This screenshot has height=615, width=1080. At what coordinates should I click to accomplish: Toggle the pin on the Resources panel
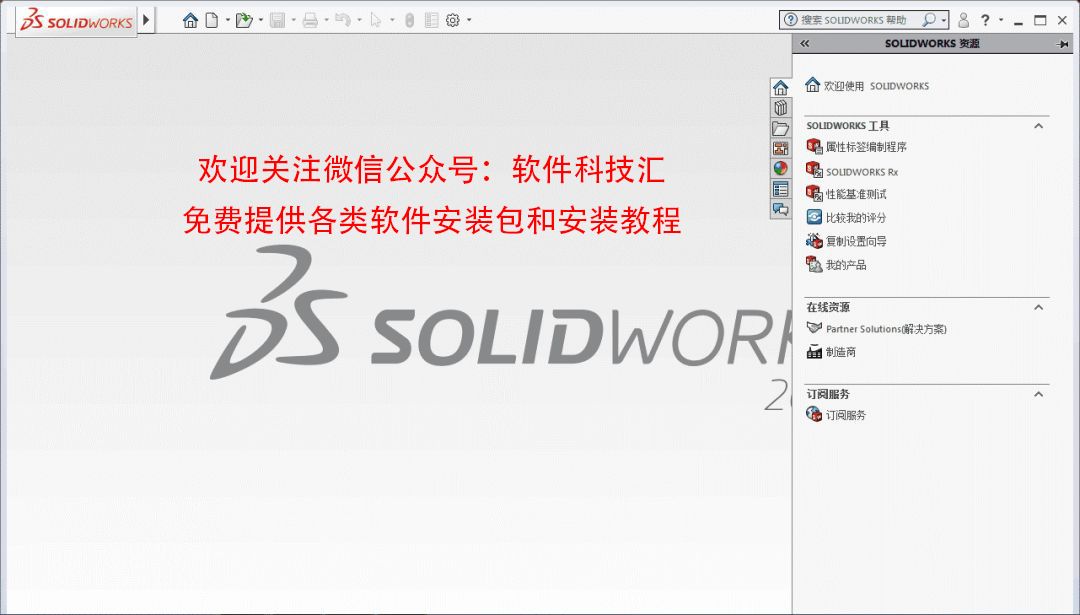1063,44
